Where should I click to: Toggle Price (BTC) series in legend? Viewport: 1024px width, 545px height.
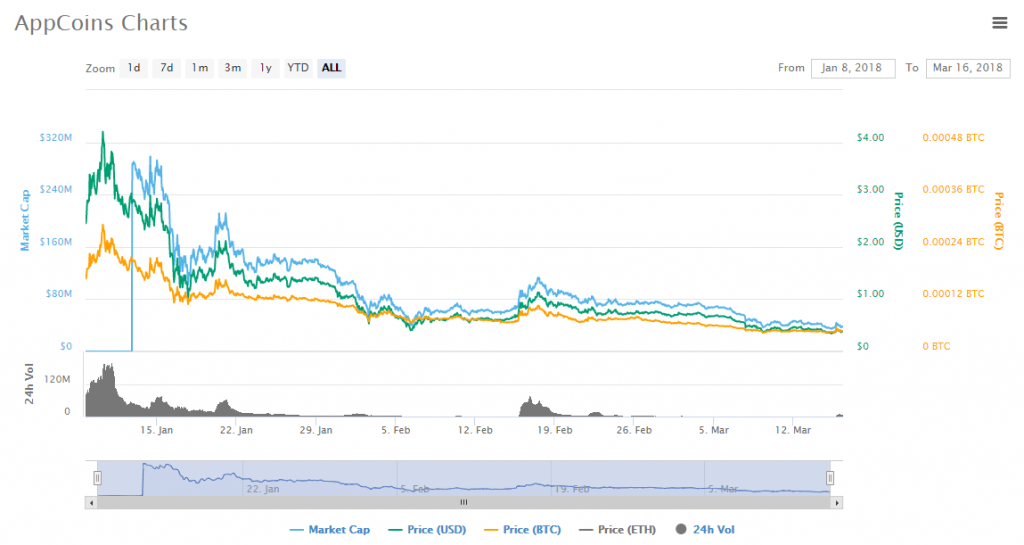tap(522, 529)
